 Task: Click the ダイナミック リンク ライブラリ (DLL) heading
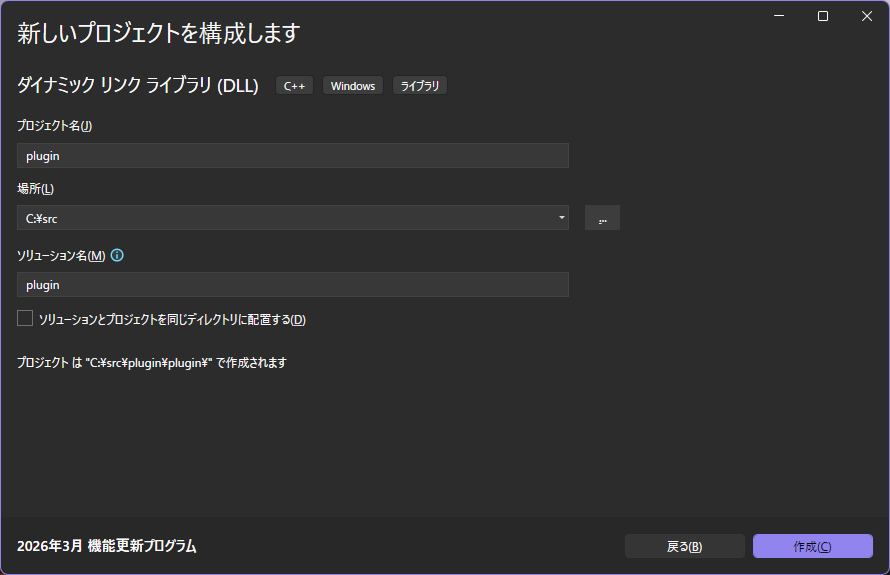[x=138, y=86]
